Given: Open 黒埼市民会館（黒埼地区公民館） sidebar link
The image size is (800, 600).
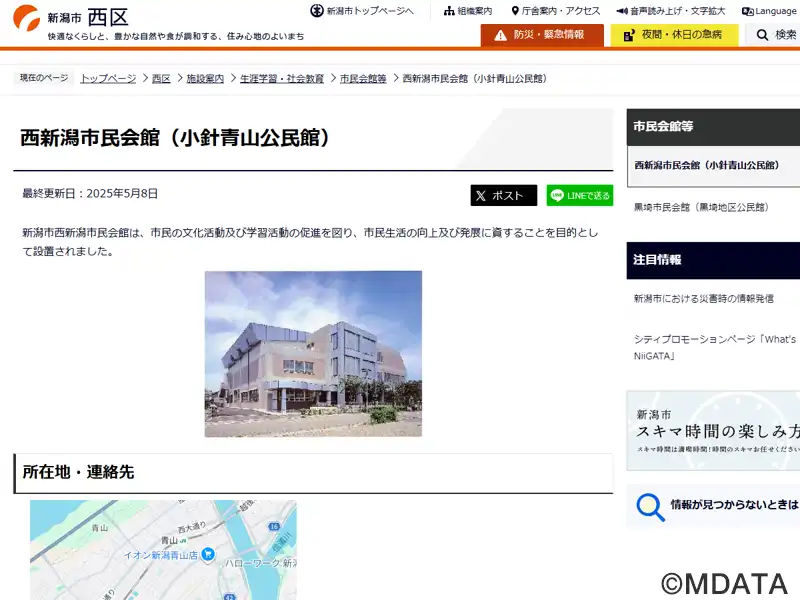Looking at the screenshot, I should (x=701, y=207).
